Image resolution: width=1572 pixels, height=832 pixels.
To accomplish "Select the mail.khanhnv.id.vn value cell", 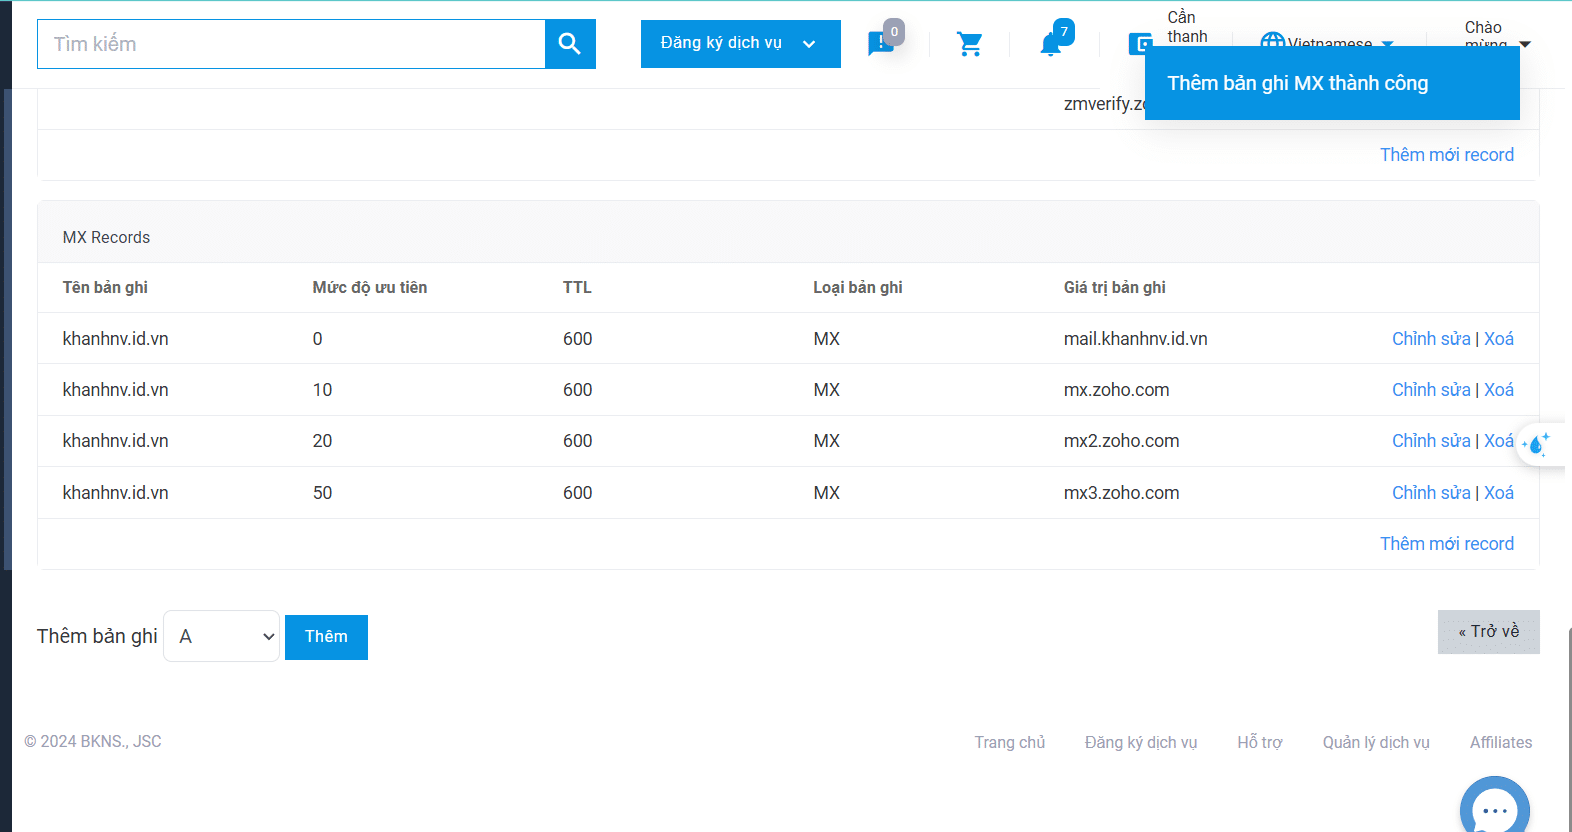I will pos(1136,339).
